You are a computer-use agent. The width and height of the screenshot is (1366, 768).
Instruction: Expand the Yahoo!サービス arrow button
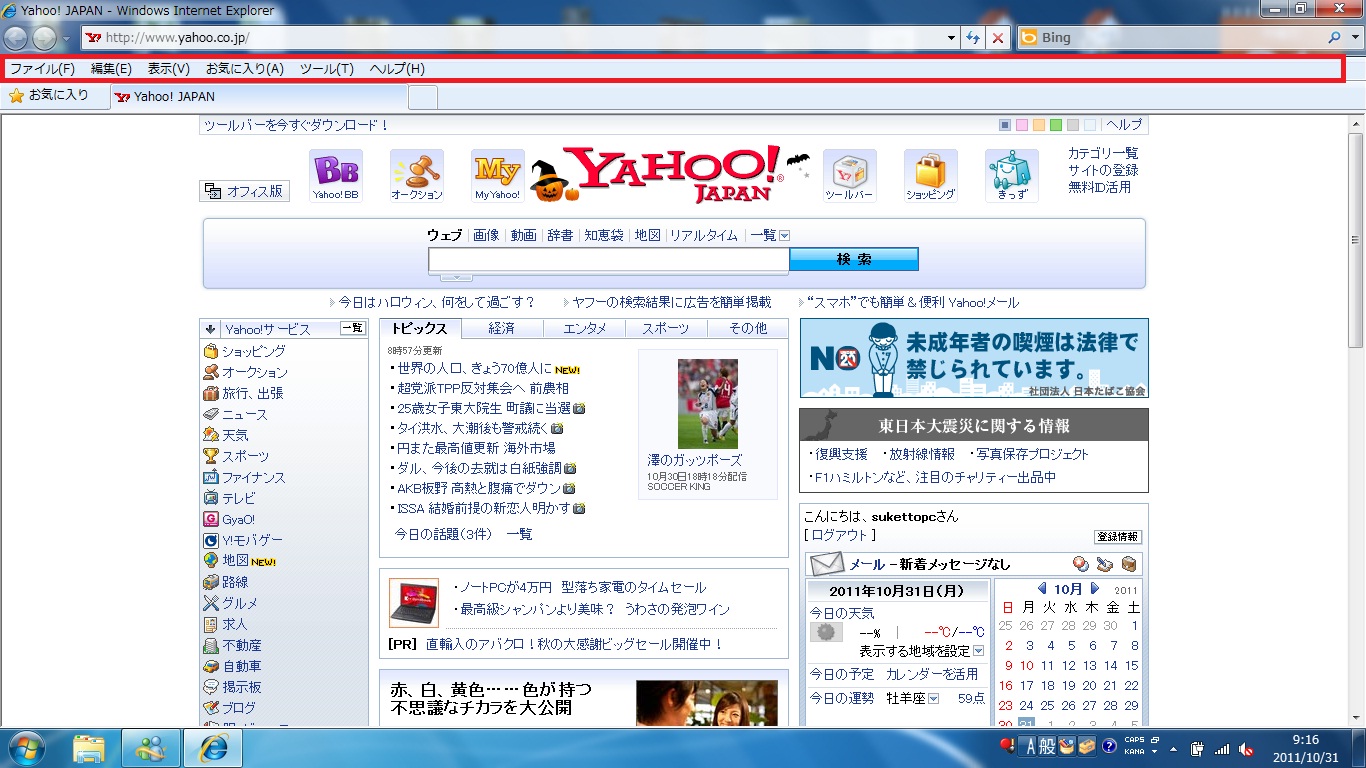point(210,329)
